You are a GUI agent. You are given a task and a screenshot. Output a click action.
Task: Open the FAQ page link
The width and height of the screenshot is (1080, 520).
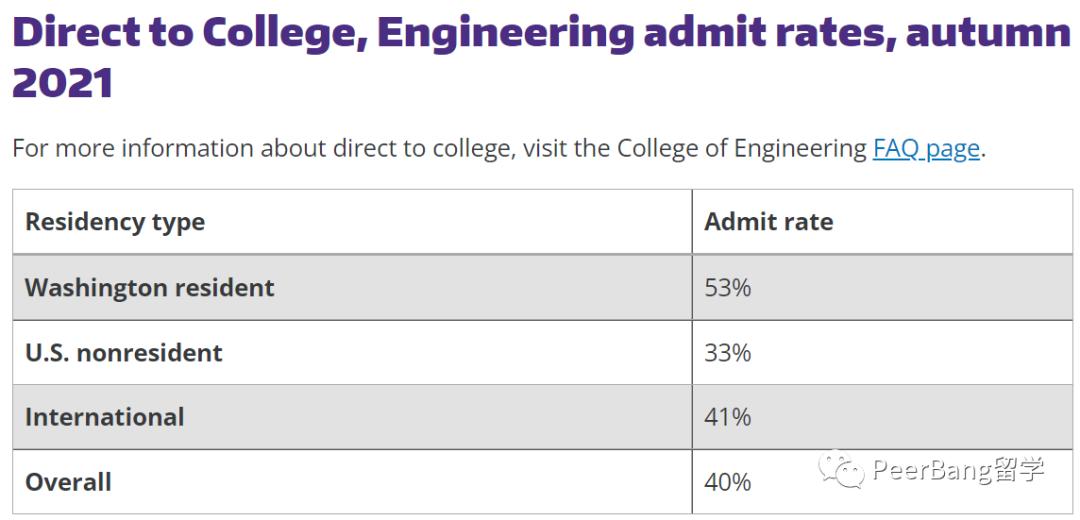925,148
